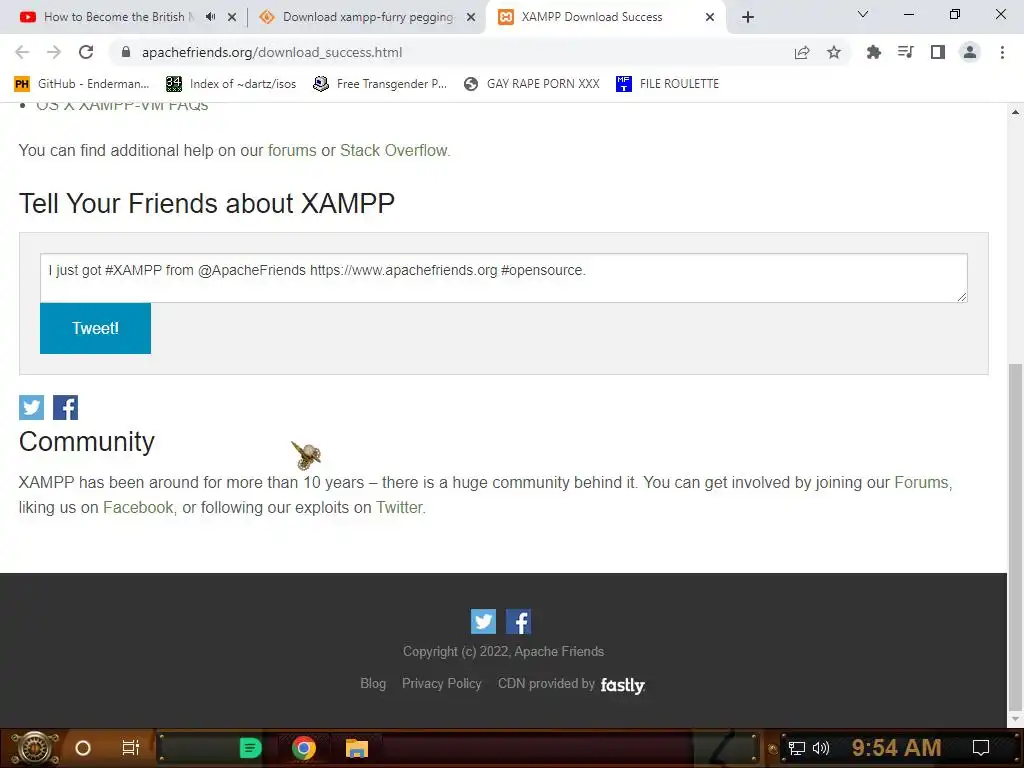The width and height of the screenshot is (1024, 768).
Task: Click the Tweet! button
Action: 95,328
